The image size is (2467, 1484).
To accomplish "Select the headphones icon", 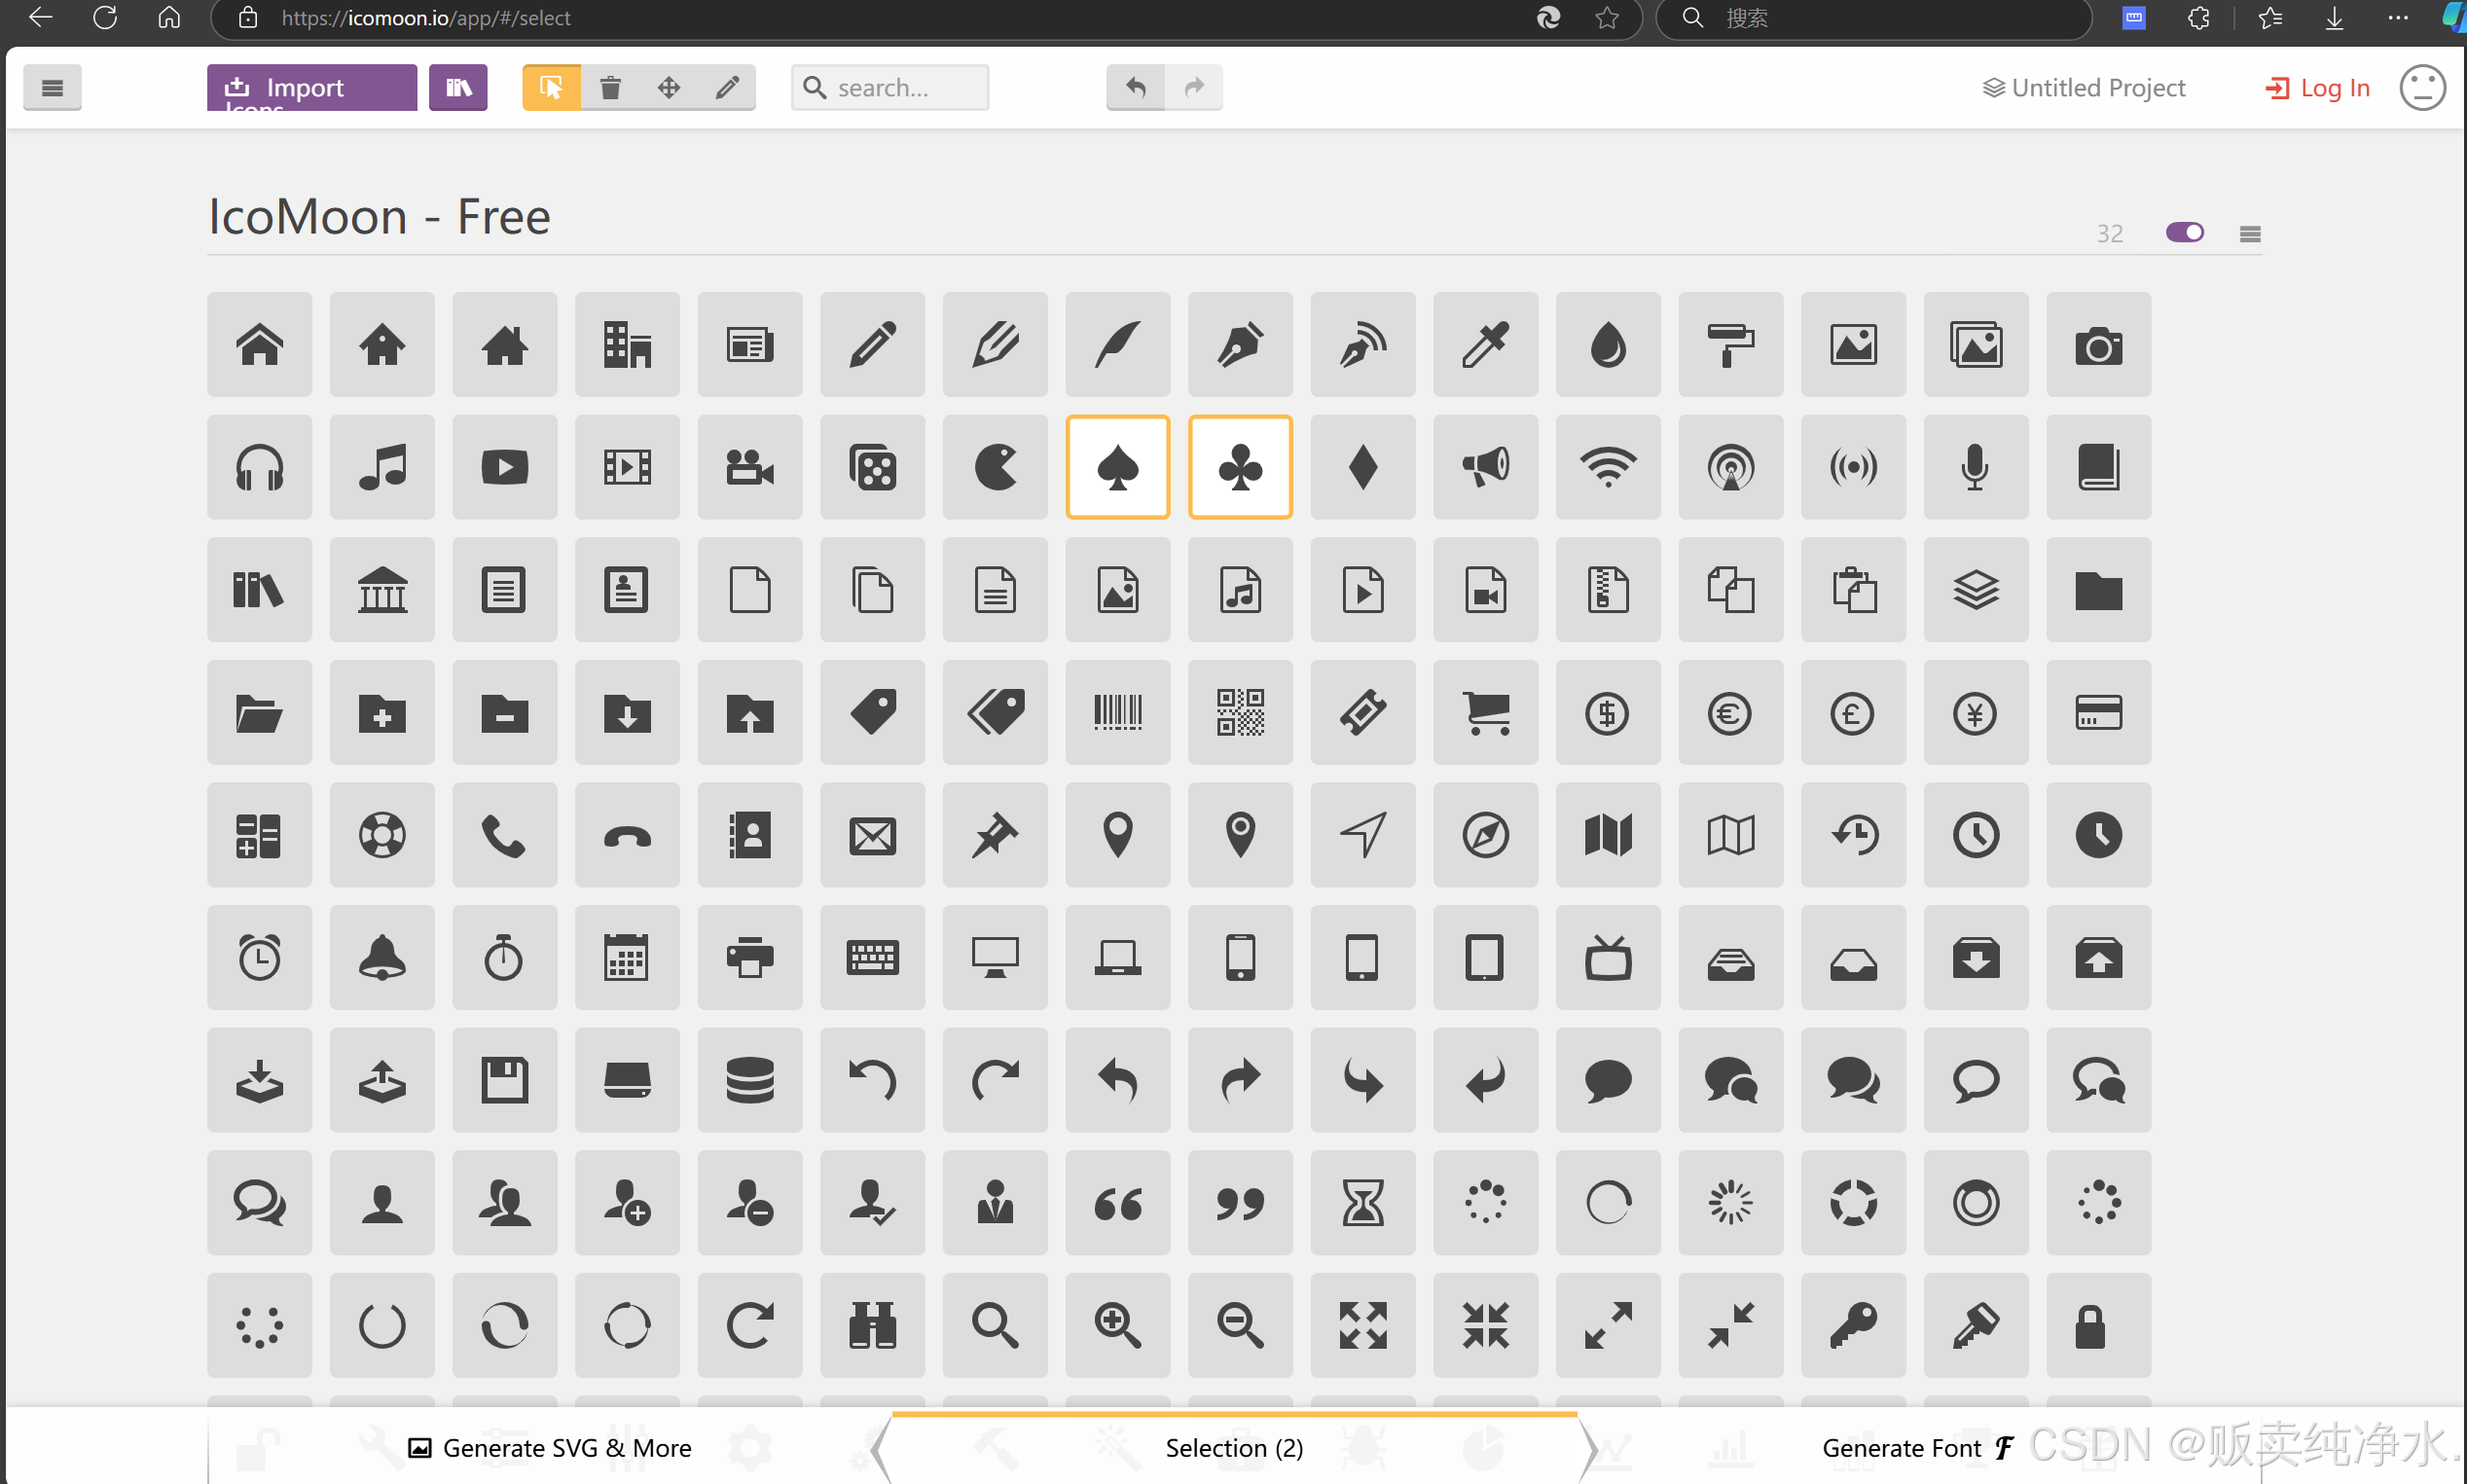I will pos(260,467).
